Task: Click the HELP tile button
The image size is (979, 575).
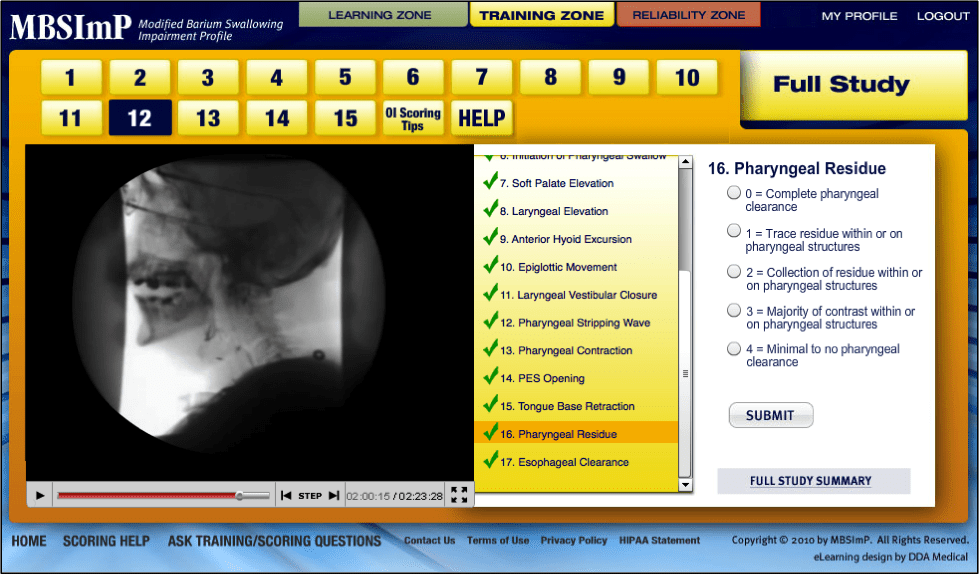Action: click(x=481, y=118)
